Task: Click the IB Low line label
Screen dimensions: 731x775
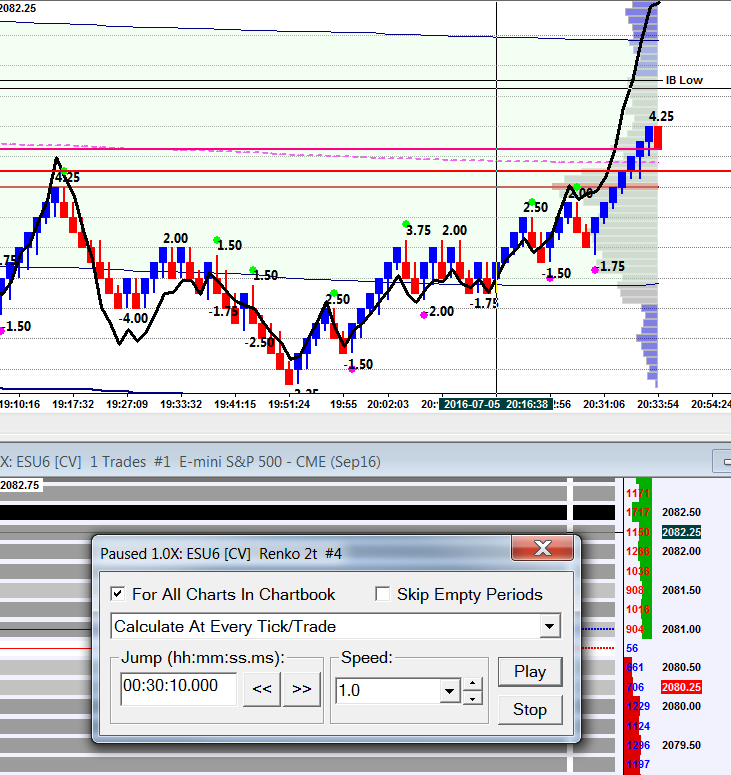Action: pyautogui.click(x=684, y=80)
